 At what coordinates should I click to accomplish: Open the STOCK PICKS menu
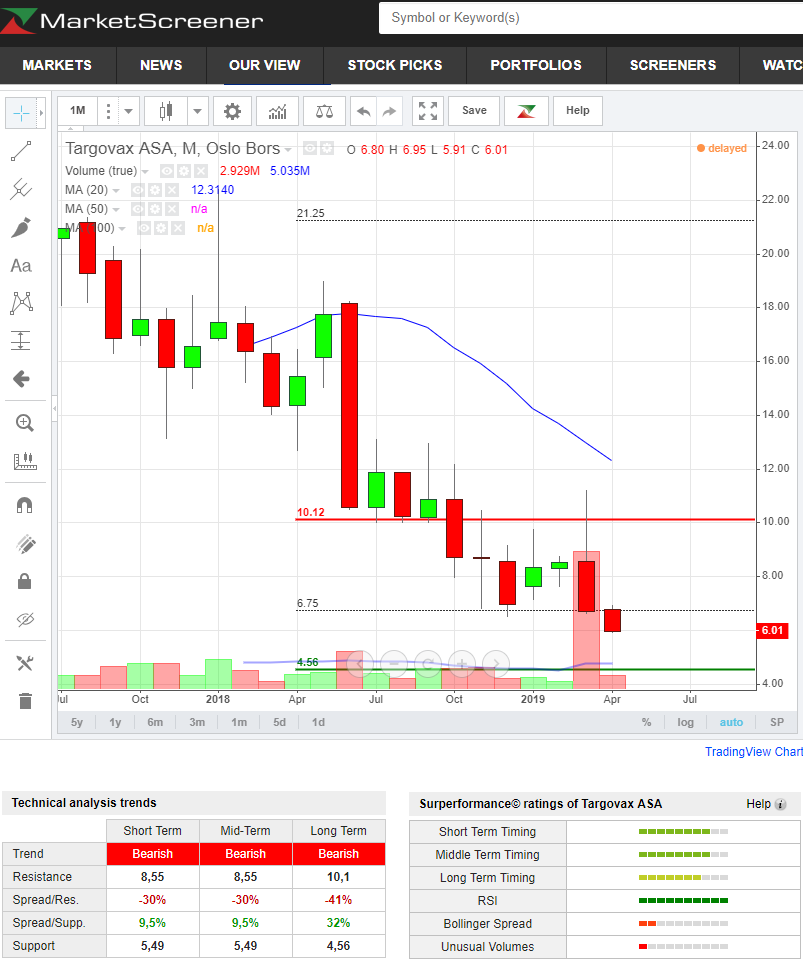coord(395,65)
